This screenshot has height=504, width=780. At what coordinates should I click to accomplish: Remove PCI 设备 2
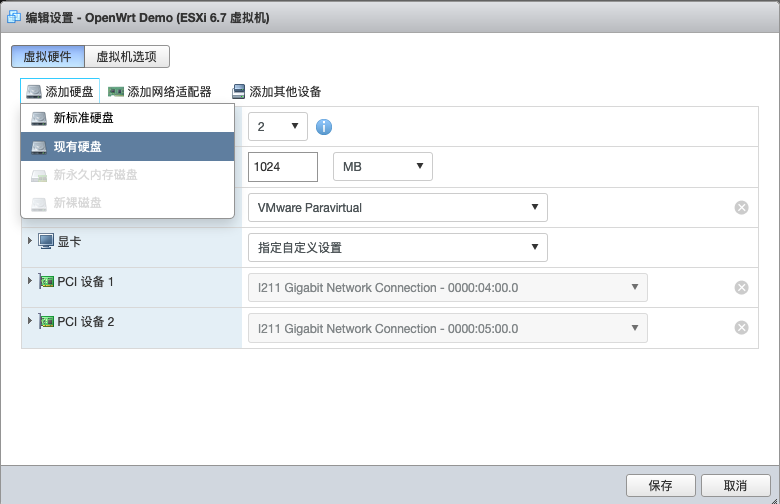[x=741, y=327]
